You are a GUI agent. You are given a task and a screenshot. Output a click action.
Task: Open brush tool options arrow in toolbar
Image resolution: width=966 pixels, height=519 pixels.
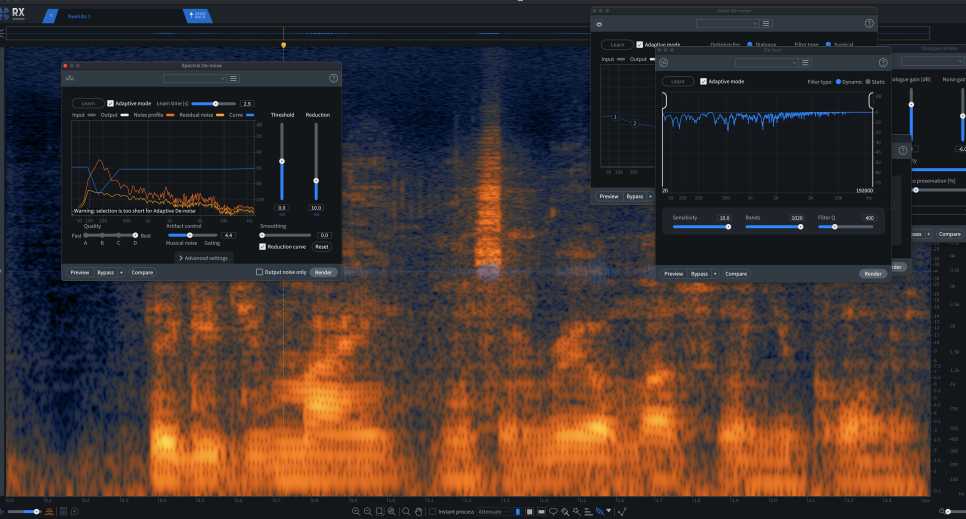pos(609,510)
